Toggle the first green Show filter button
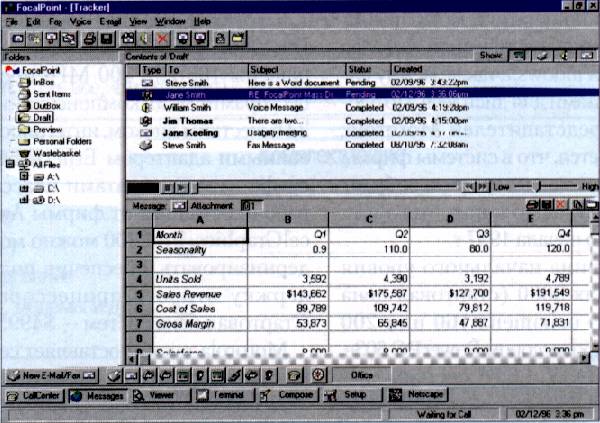Image resolution: width=600 pixels, height=423 pixels. (x=518, y=56)
